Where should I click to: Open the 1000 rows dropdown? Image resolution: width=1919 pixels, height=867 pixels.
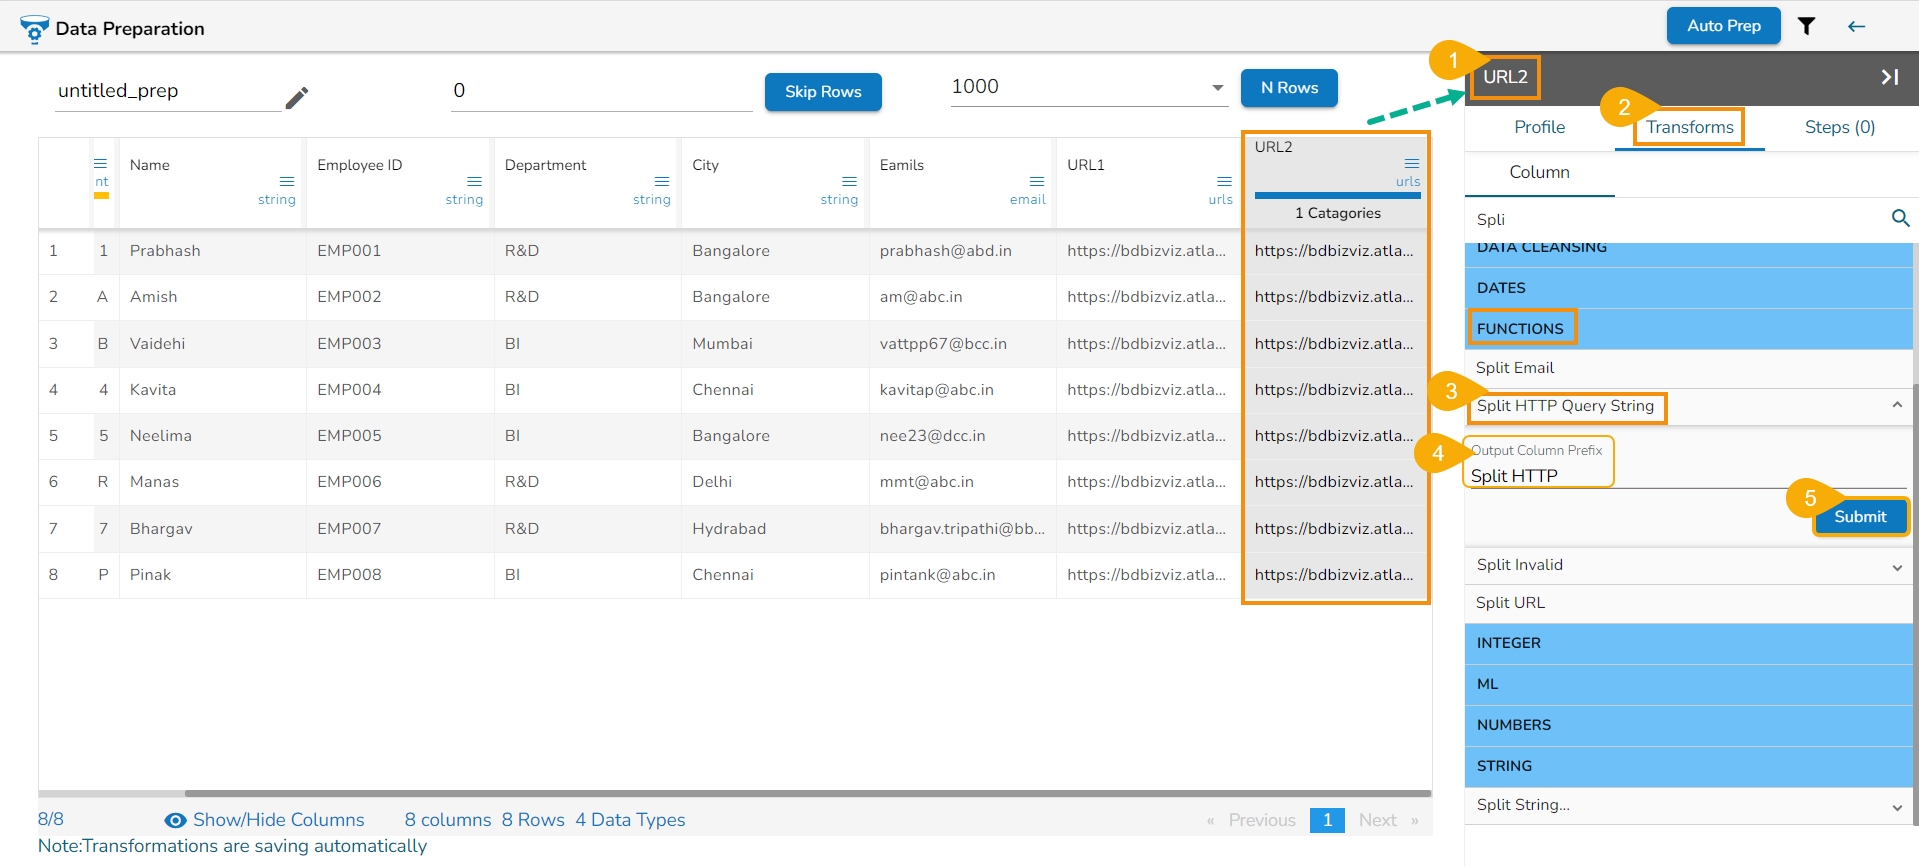click(1217, 88)
